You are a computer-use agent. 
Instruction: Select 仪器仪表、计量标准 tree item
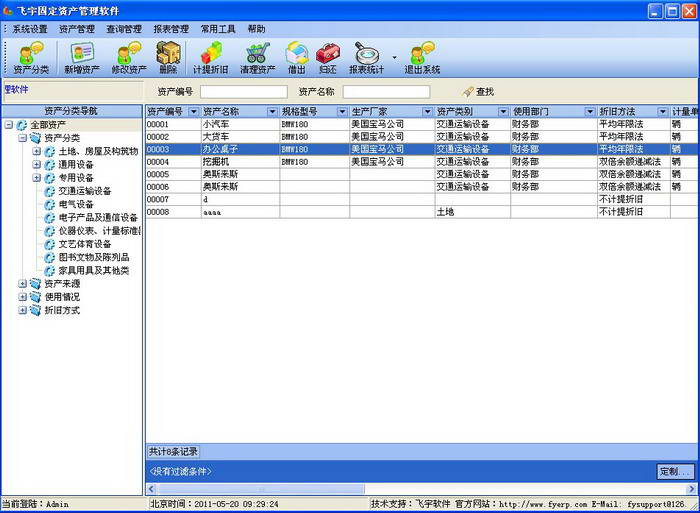tap(100, 231)
